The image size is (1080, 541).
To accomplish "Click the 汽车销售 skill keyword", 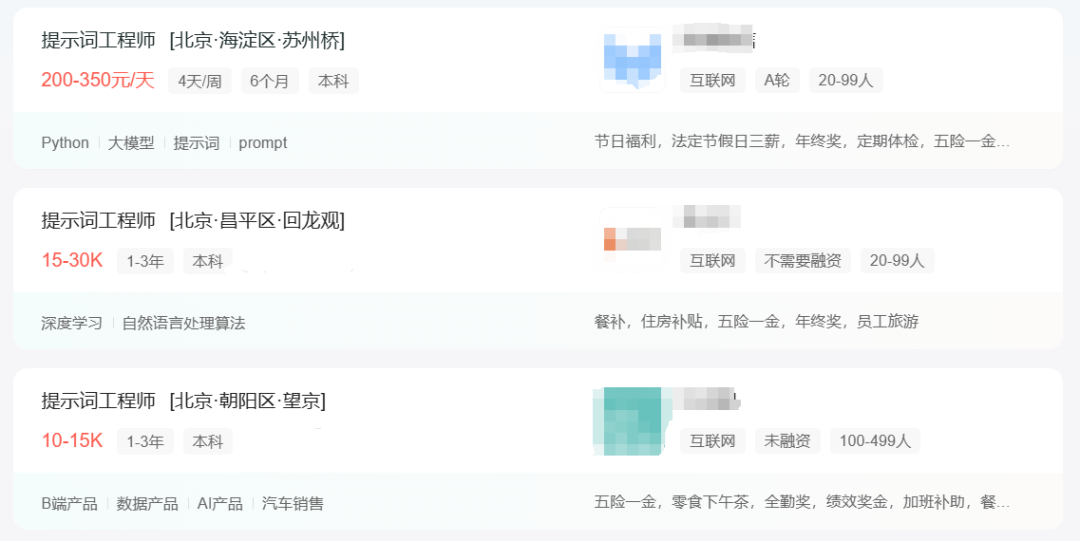I will tap(293, 504).
